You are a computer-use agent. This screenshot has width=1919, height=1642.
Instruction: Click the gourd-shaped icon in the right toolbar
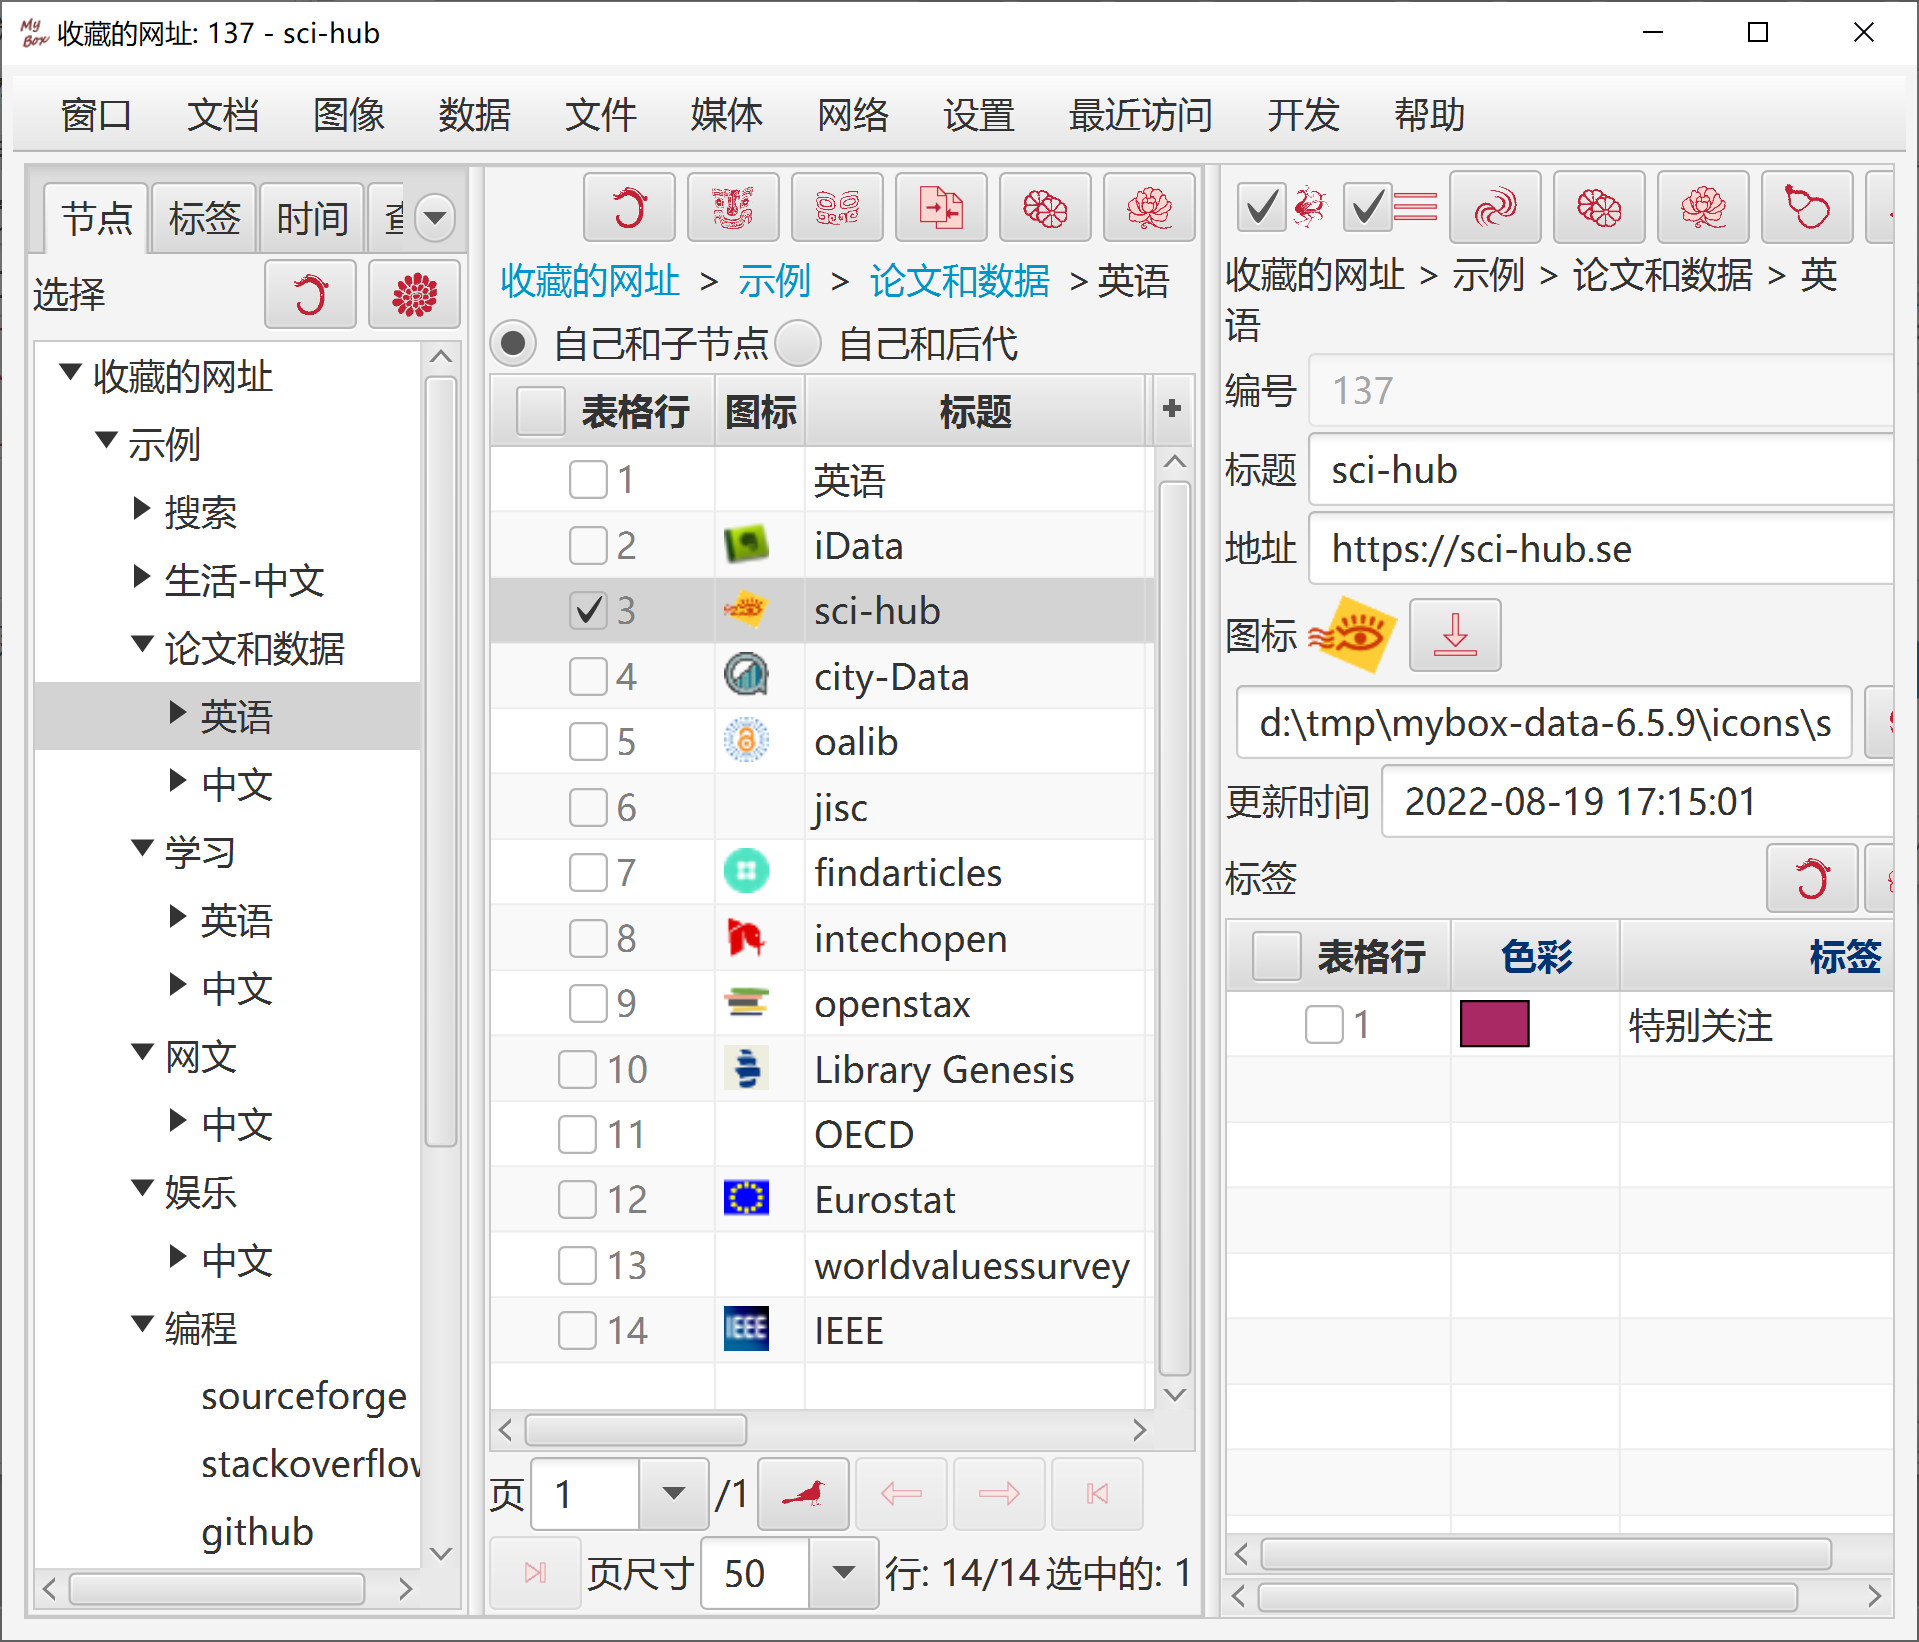click(x=1807, y=208)
